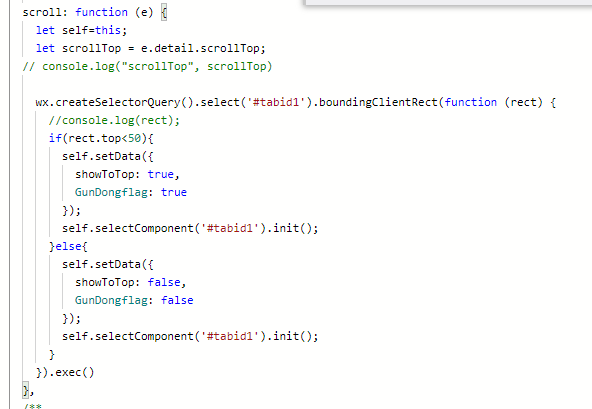592x409 pixels.
Task: Click the 'let self=this;' line
Action: 81,30
